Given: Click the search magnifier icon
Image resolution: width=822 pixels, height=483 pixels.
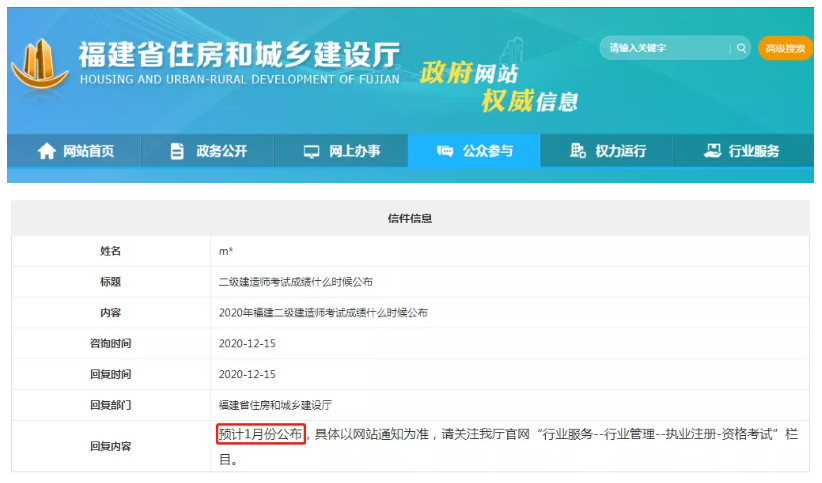Looking at the screenshot, I should [741, 48].
